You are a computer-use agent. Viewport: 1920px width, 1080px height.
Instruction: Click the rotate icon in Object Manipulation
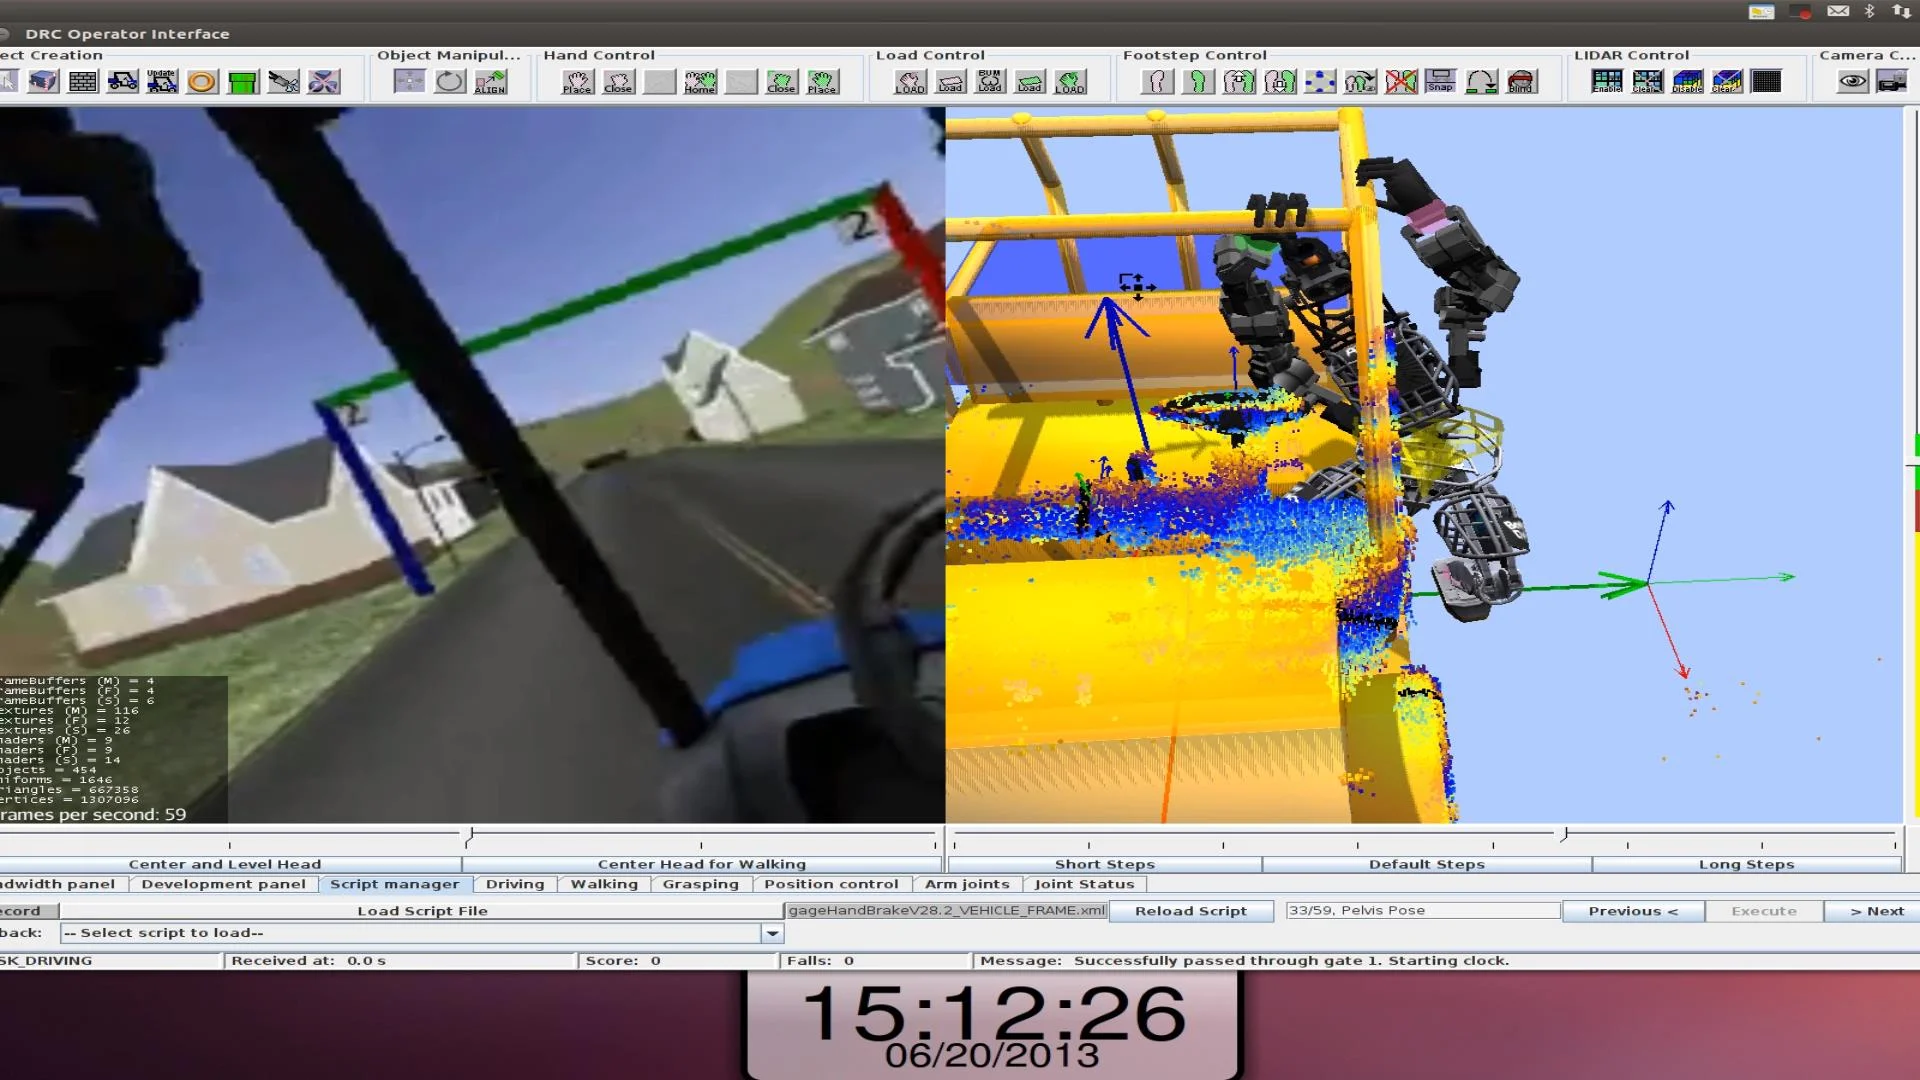pyautogui.click(x=449, y=82)
